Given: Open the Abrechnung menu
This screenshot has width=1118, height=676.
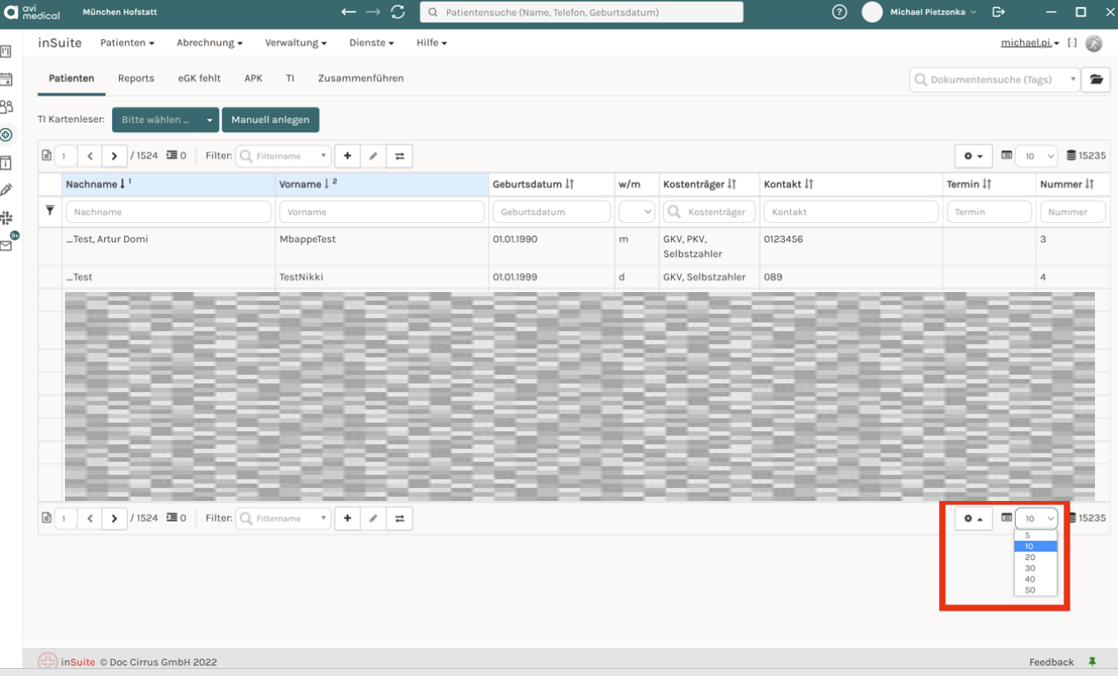Looking at the screenshot, I should [x=209, y=43].
